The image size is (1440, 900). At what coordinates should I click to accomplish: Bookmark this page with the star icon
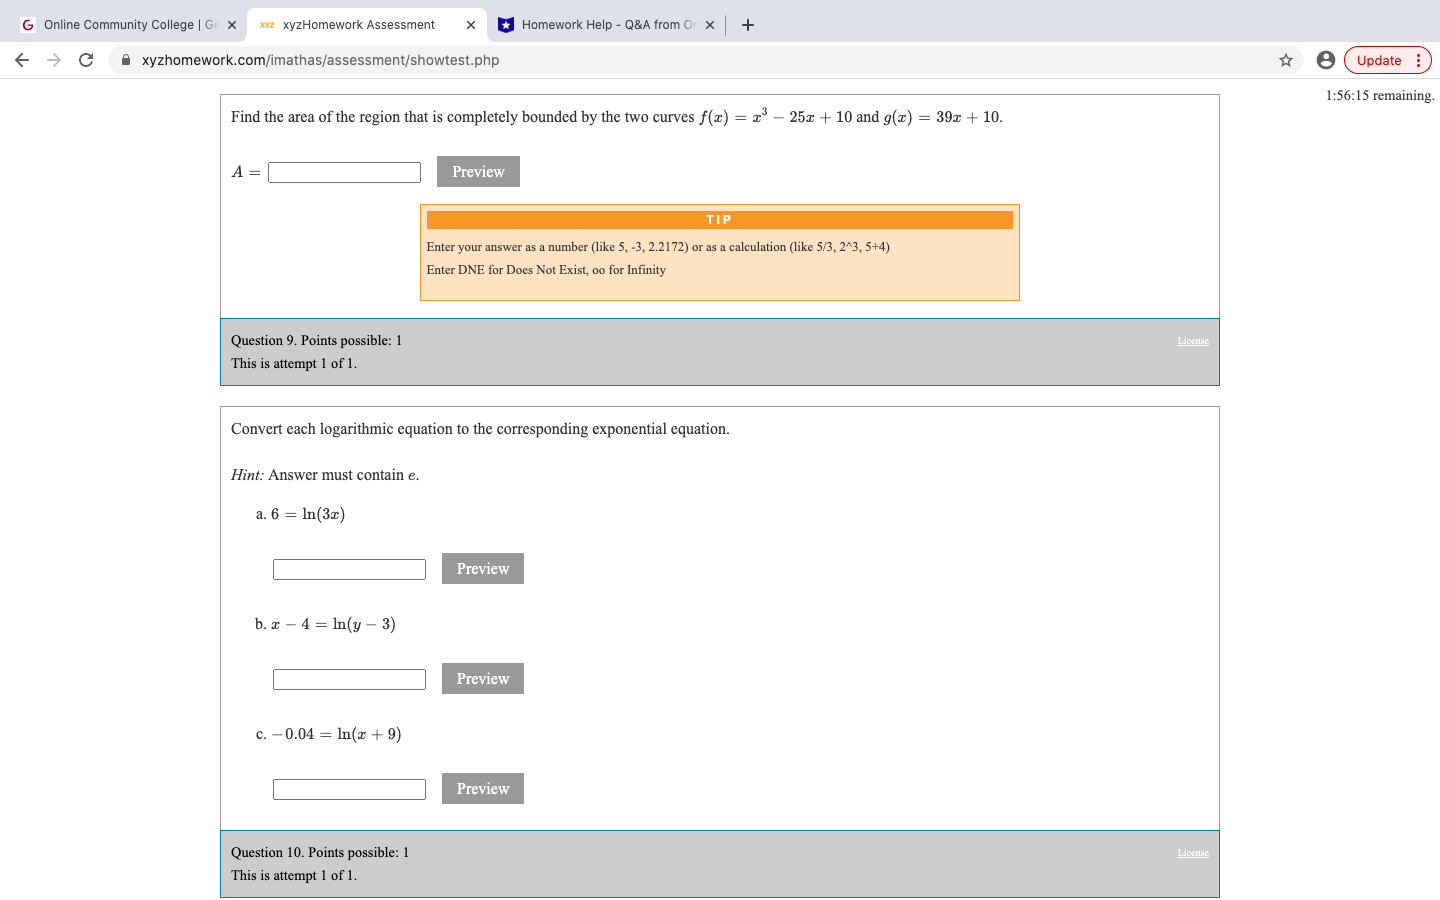[1286, 60]
